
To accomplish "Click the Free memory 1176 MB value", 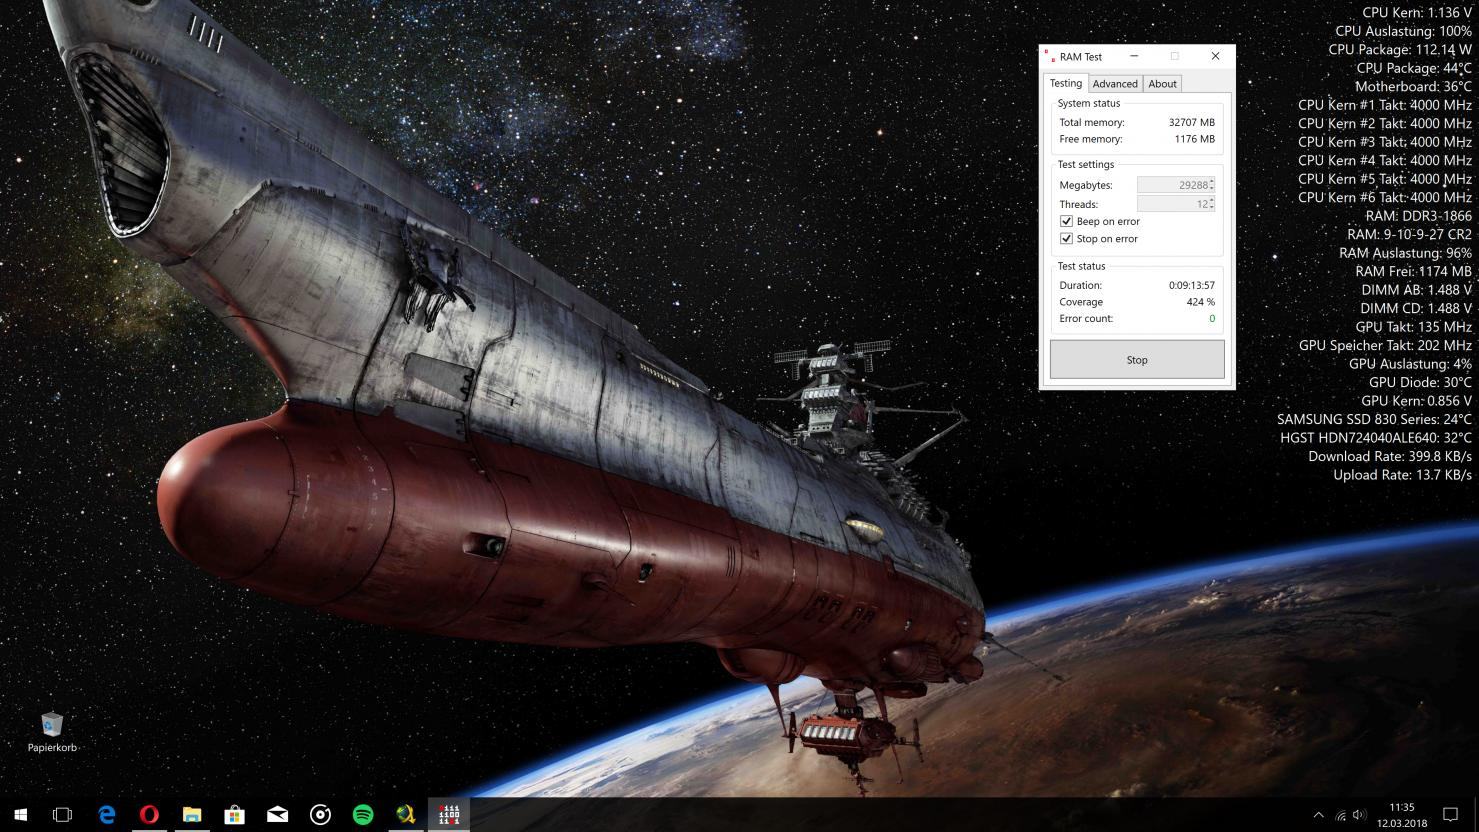I will tap(1194, 139).
